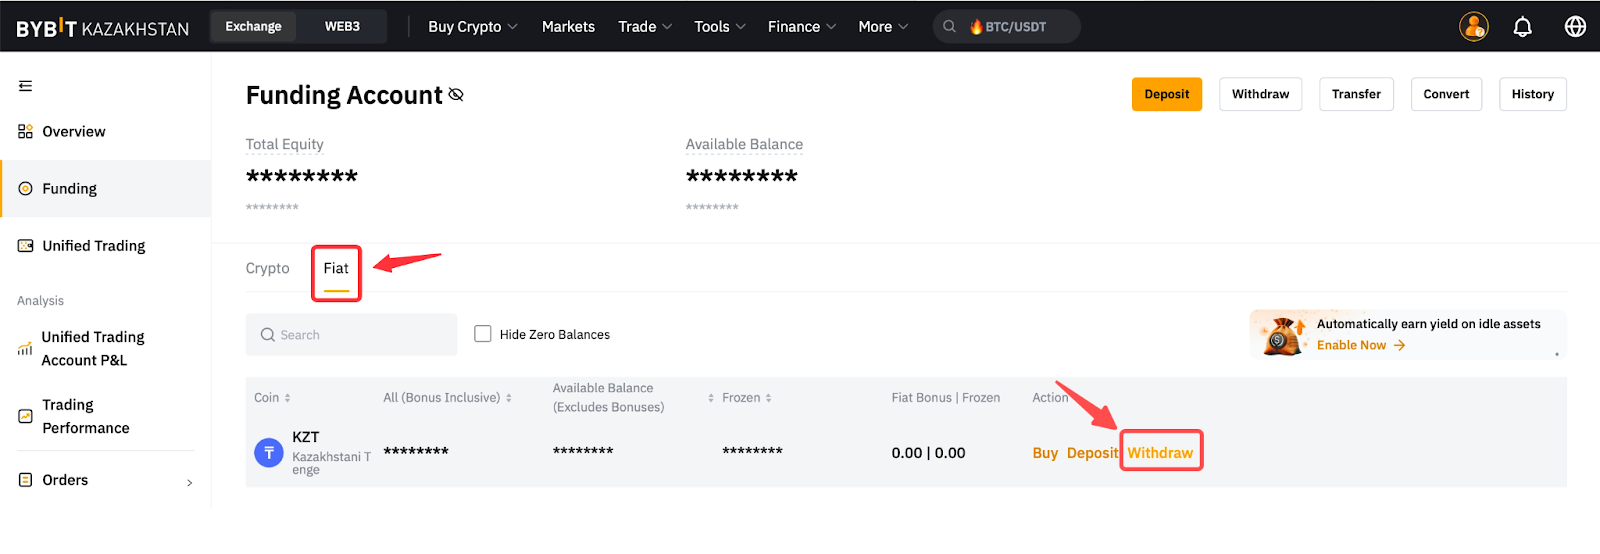1600x554 pixels.
Task: Toggle balance visibility eye icon
Action: pyautogui.click(x=456, y=95)
